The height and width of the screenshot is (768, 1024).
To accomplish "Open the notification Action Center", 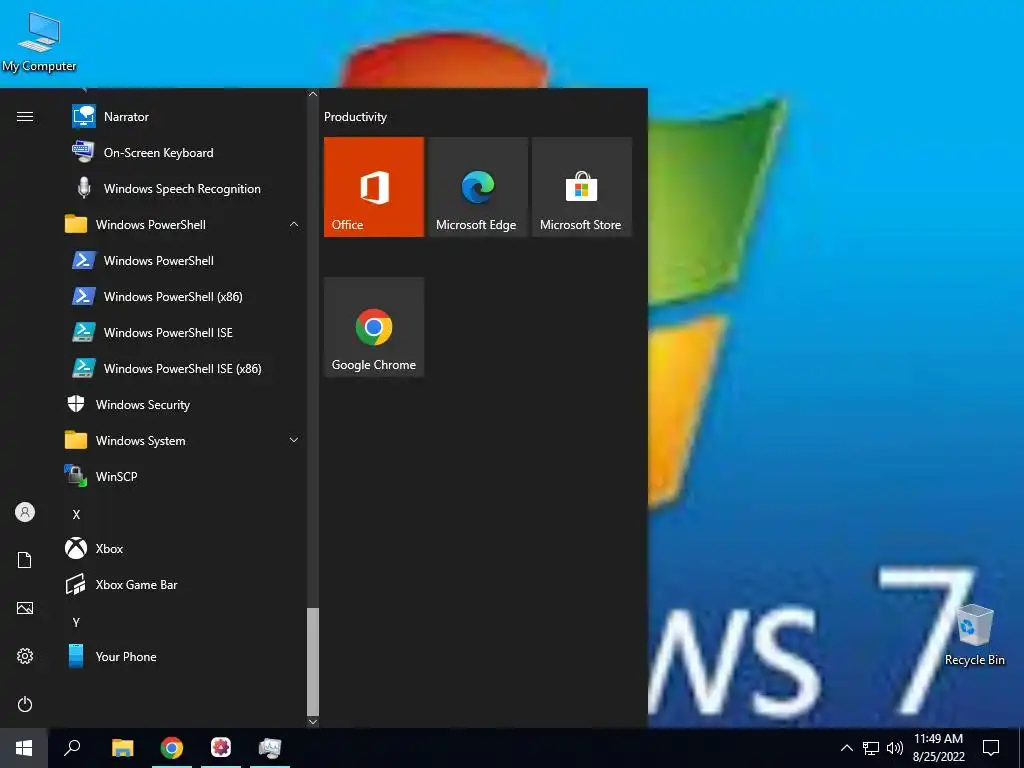I will click(991, 748).
